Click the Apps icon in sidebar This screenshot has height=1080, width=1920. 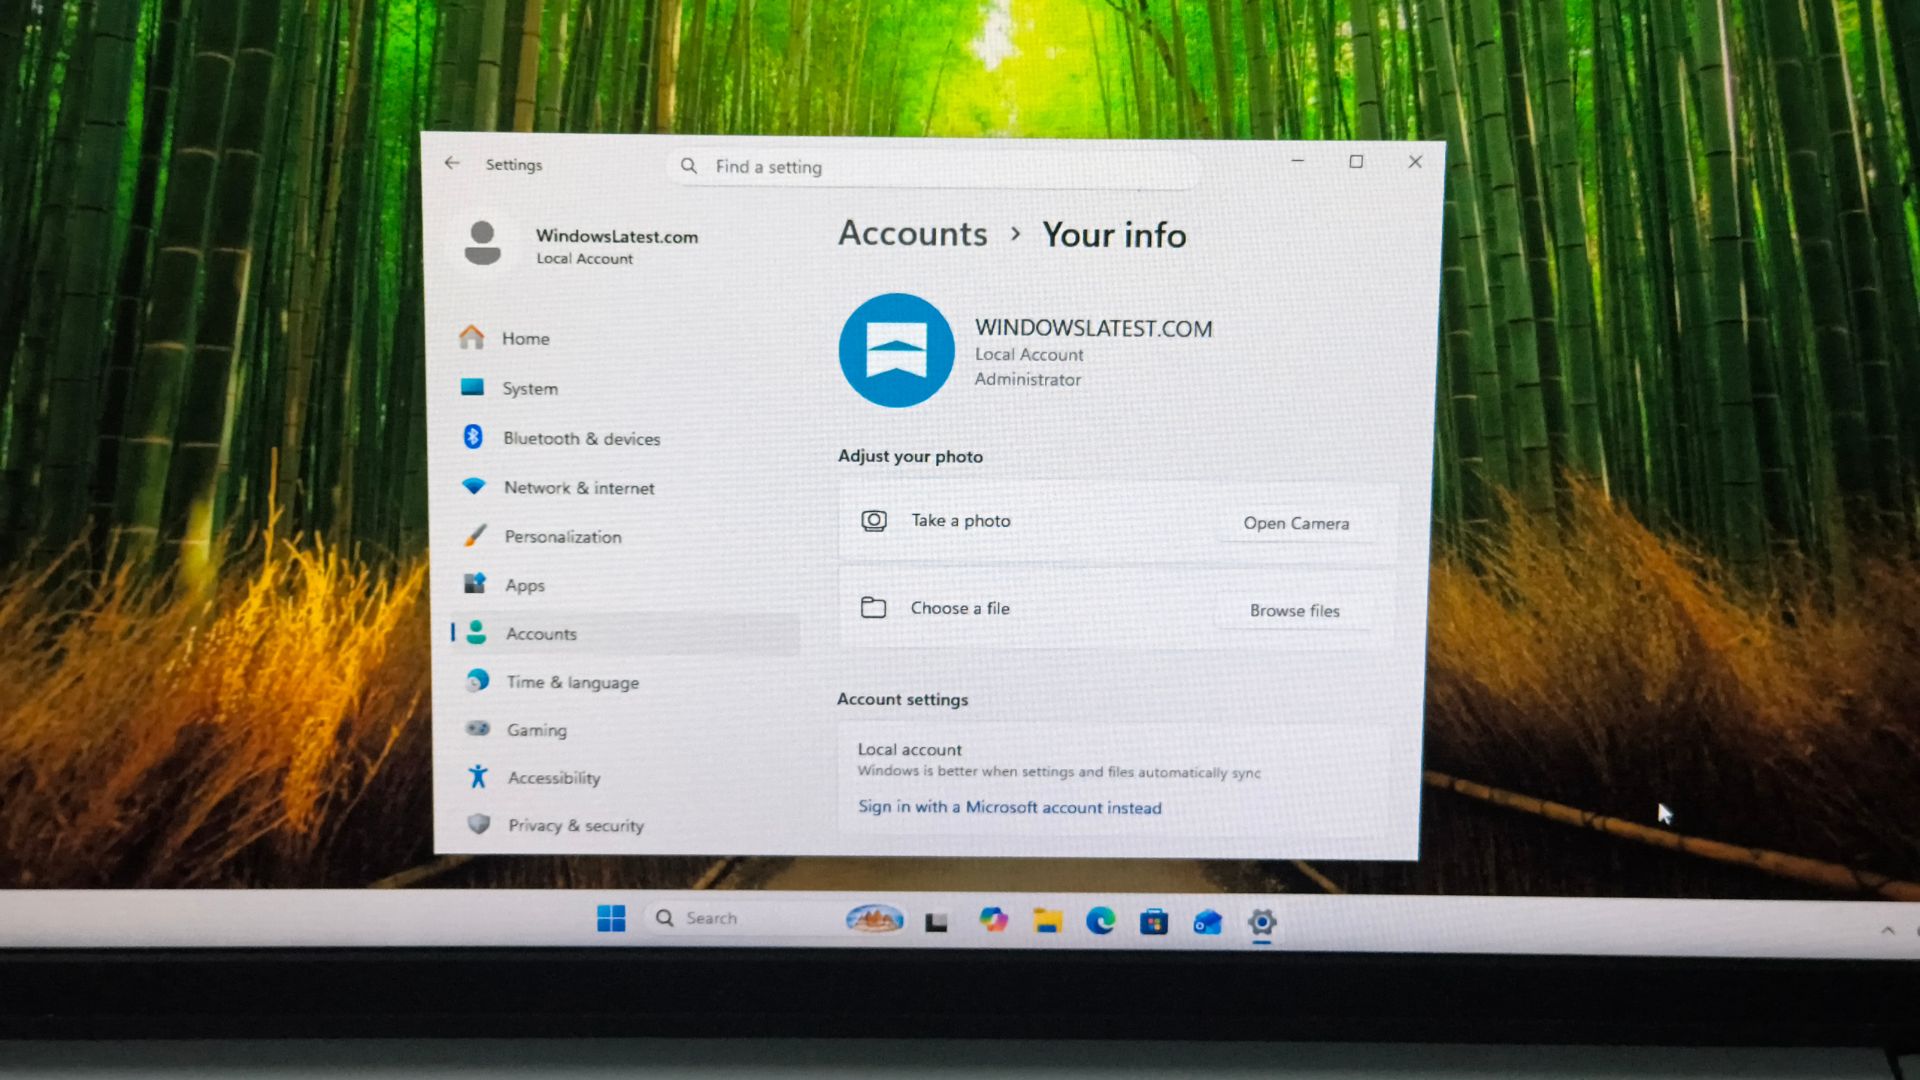tap(475, 583)
